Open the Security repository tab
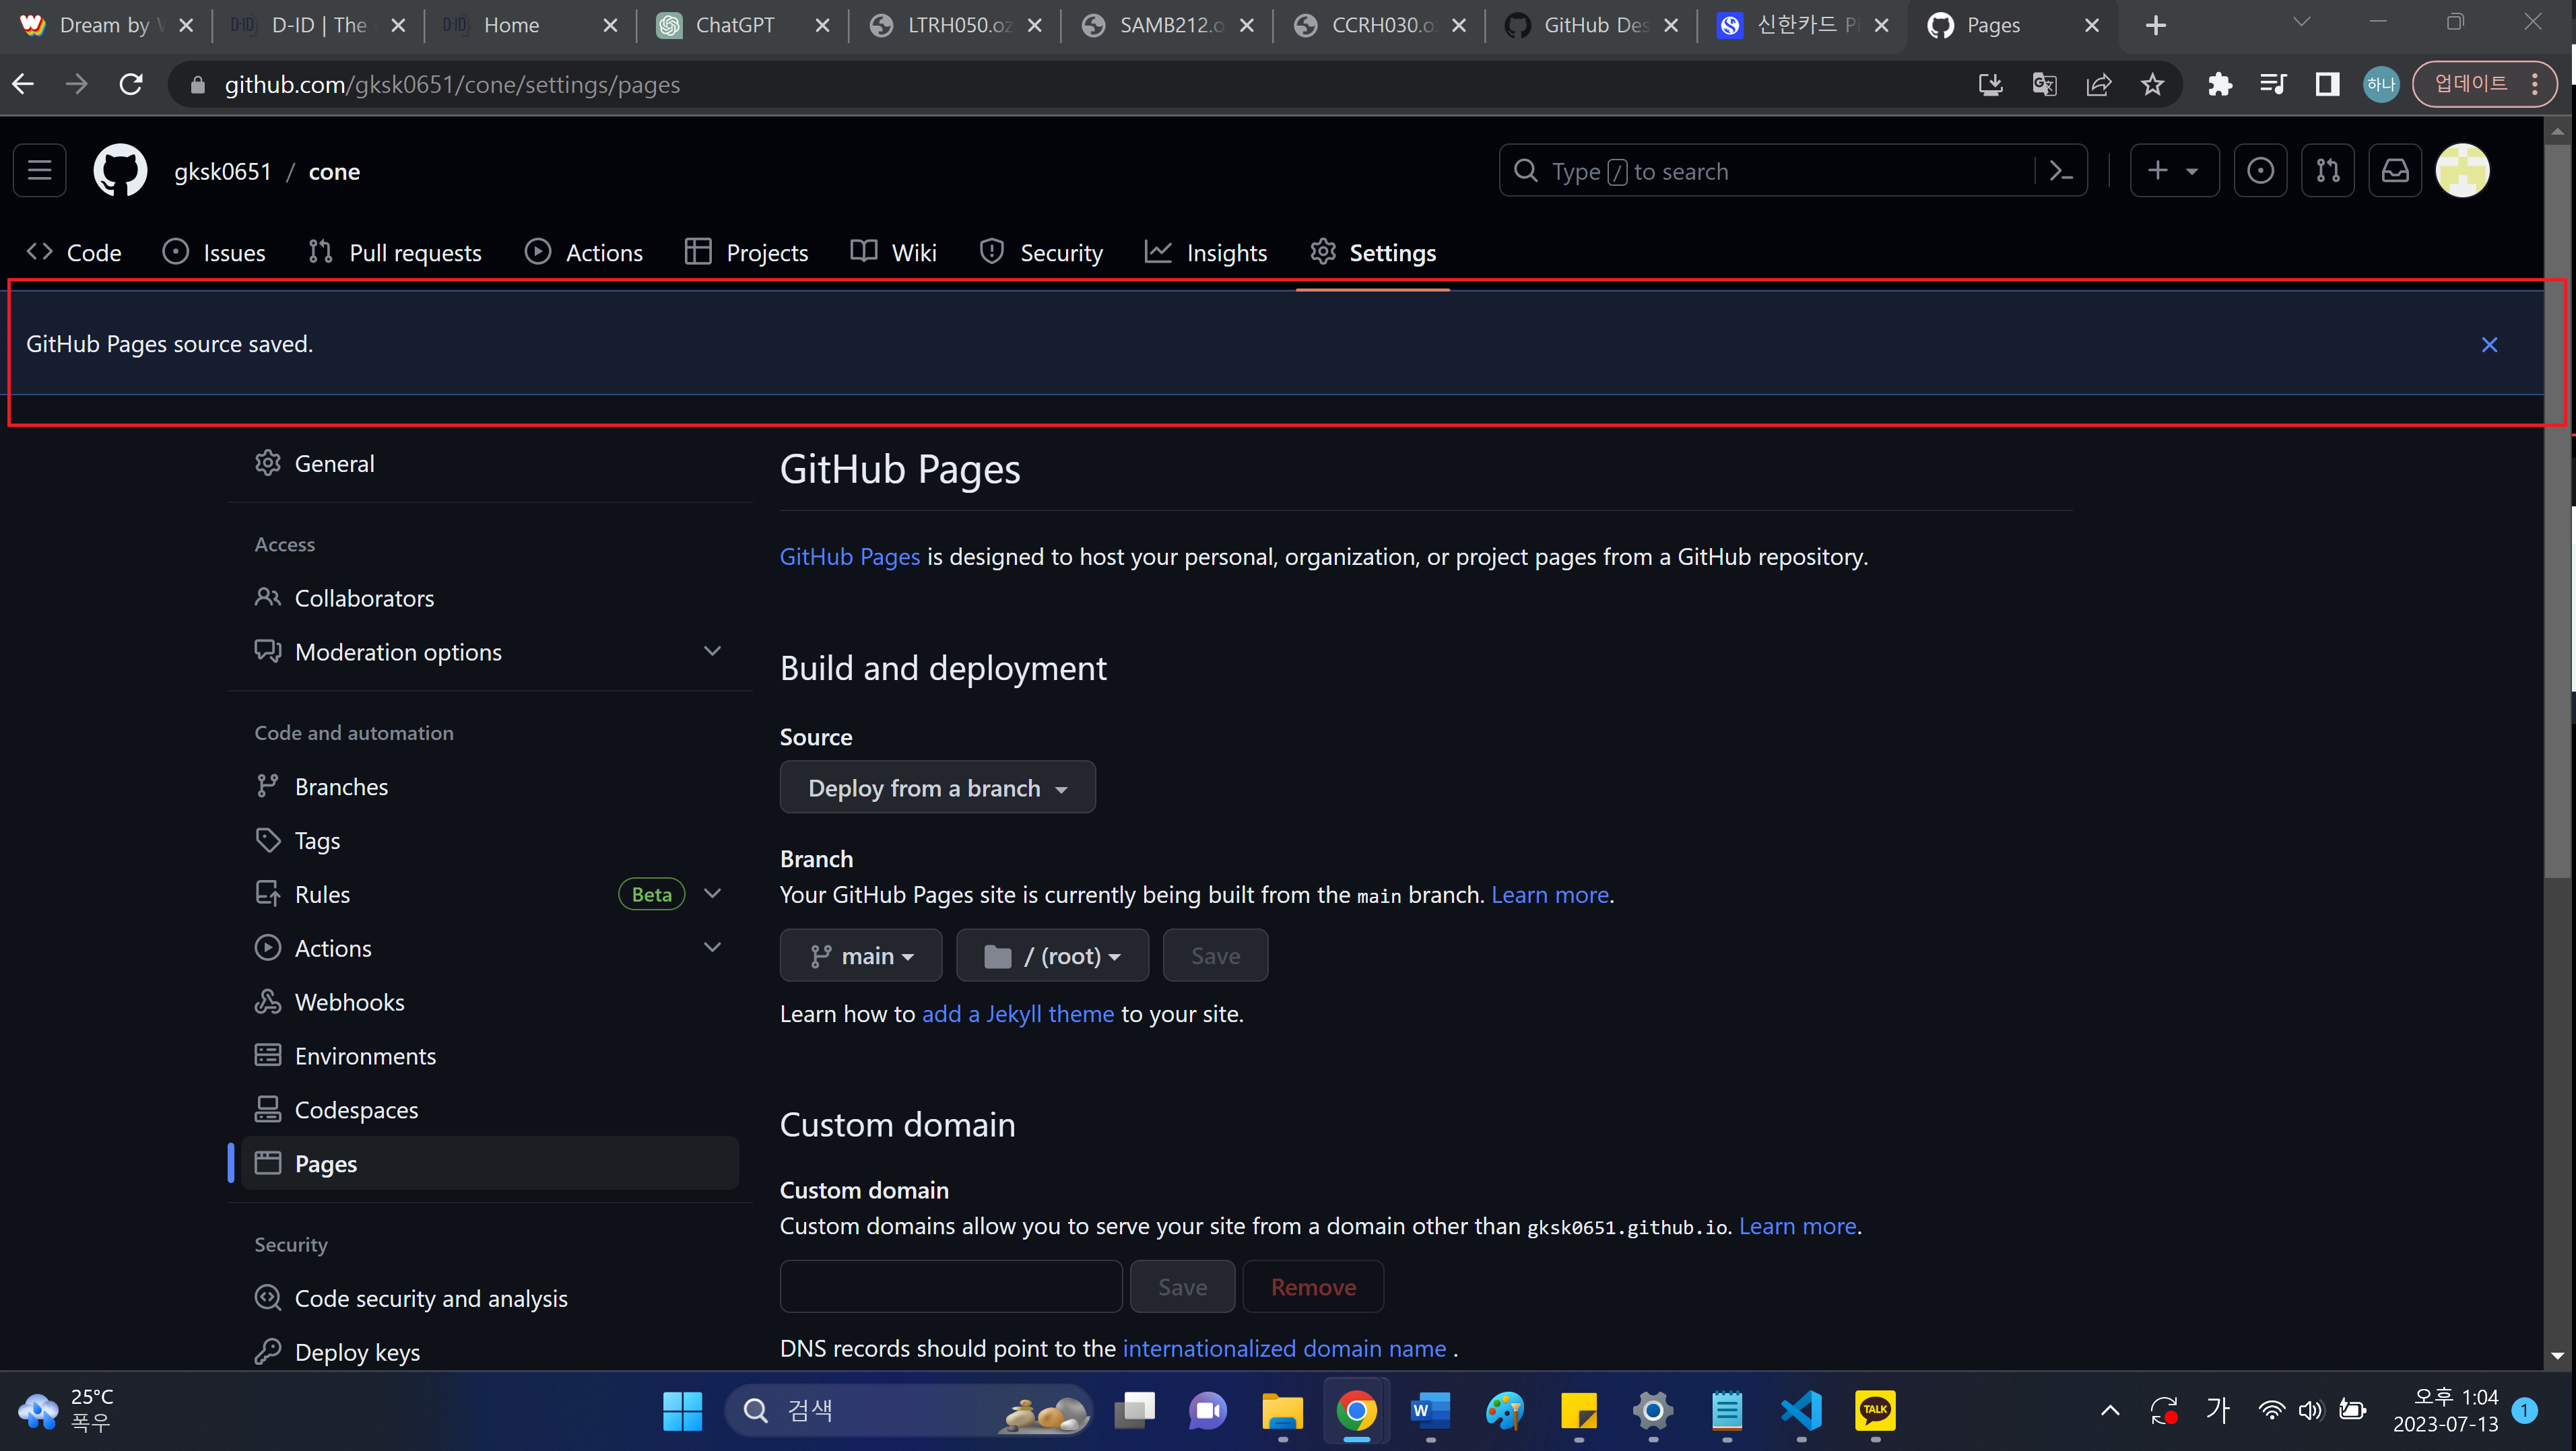This screenshot has height=1451, width=2576. point(1042,253)
